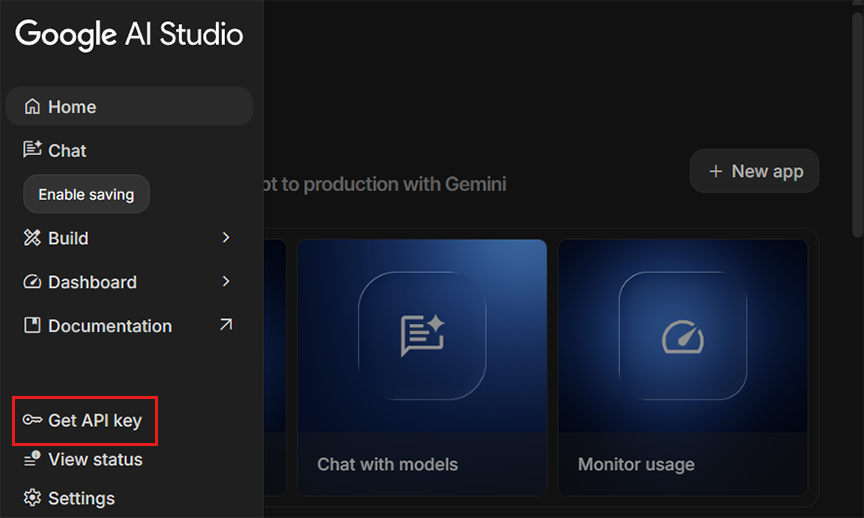Click the Documentation book icon
The width and height of the screenshot is (864, 518).
point(32,326)
